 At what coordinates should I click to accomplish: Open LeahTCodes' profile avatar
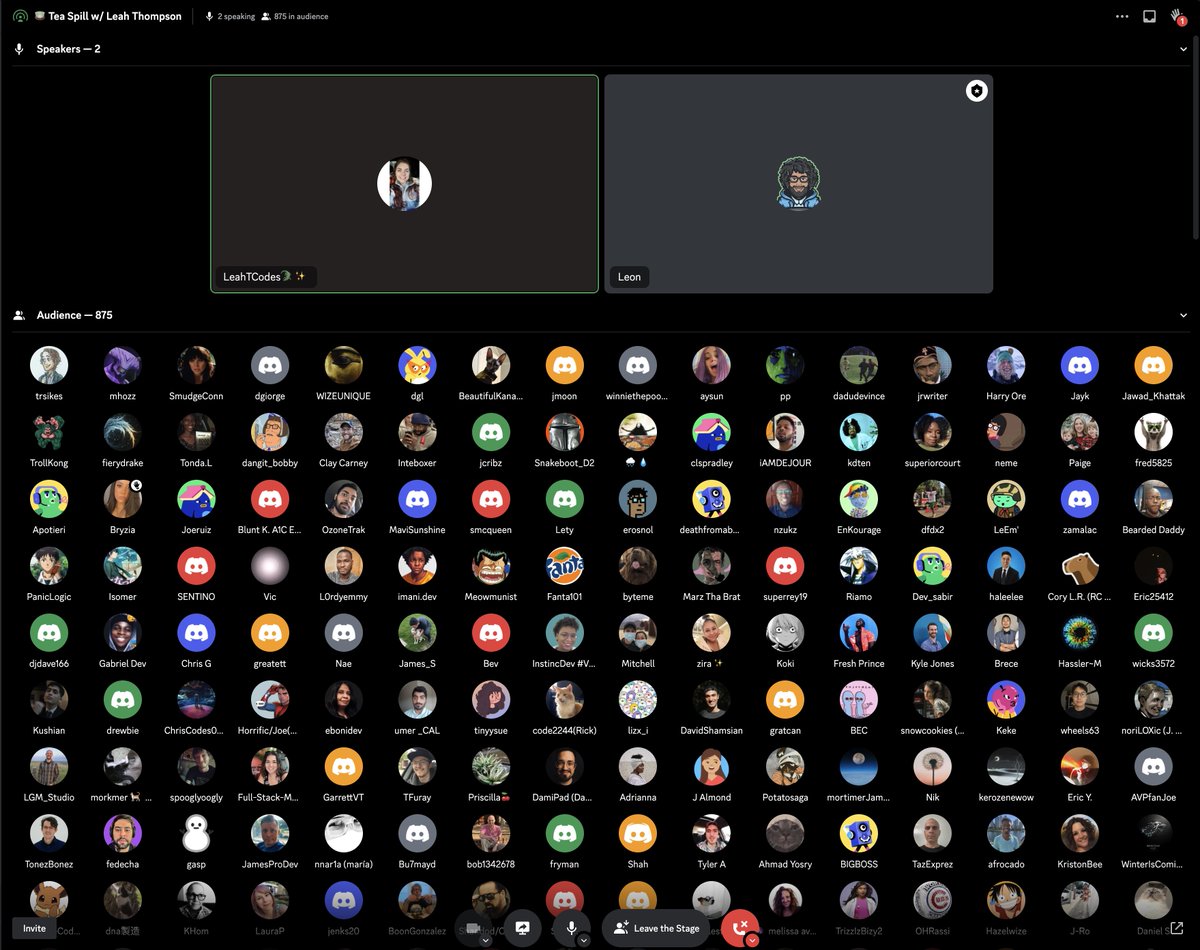[404, 183]
